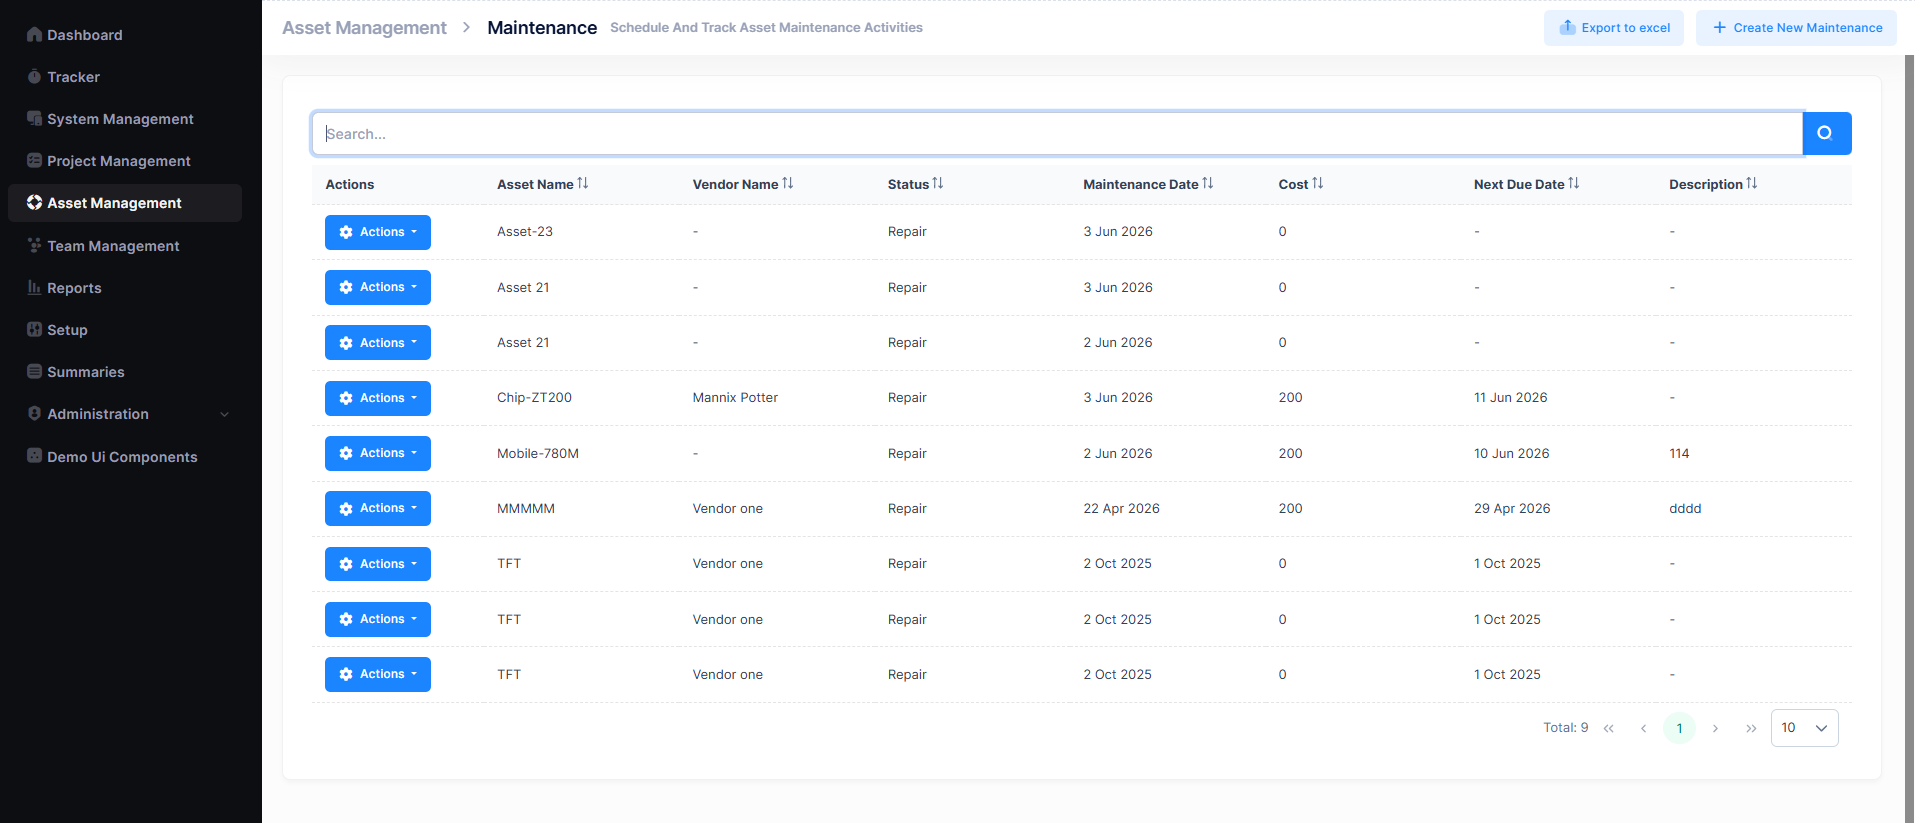Sort by Maintenance Date arrows icon
The image size is (1915, 823).
(1208, 183)
